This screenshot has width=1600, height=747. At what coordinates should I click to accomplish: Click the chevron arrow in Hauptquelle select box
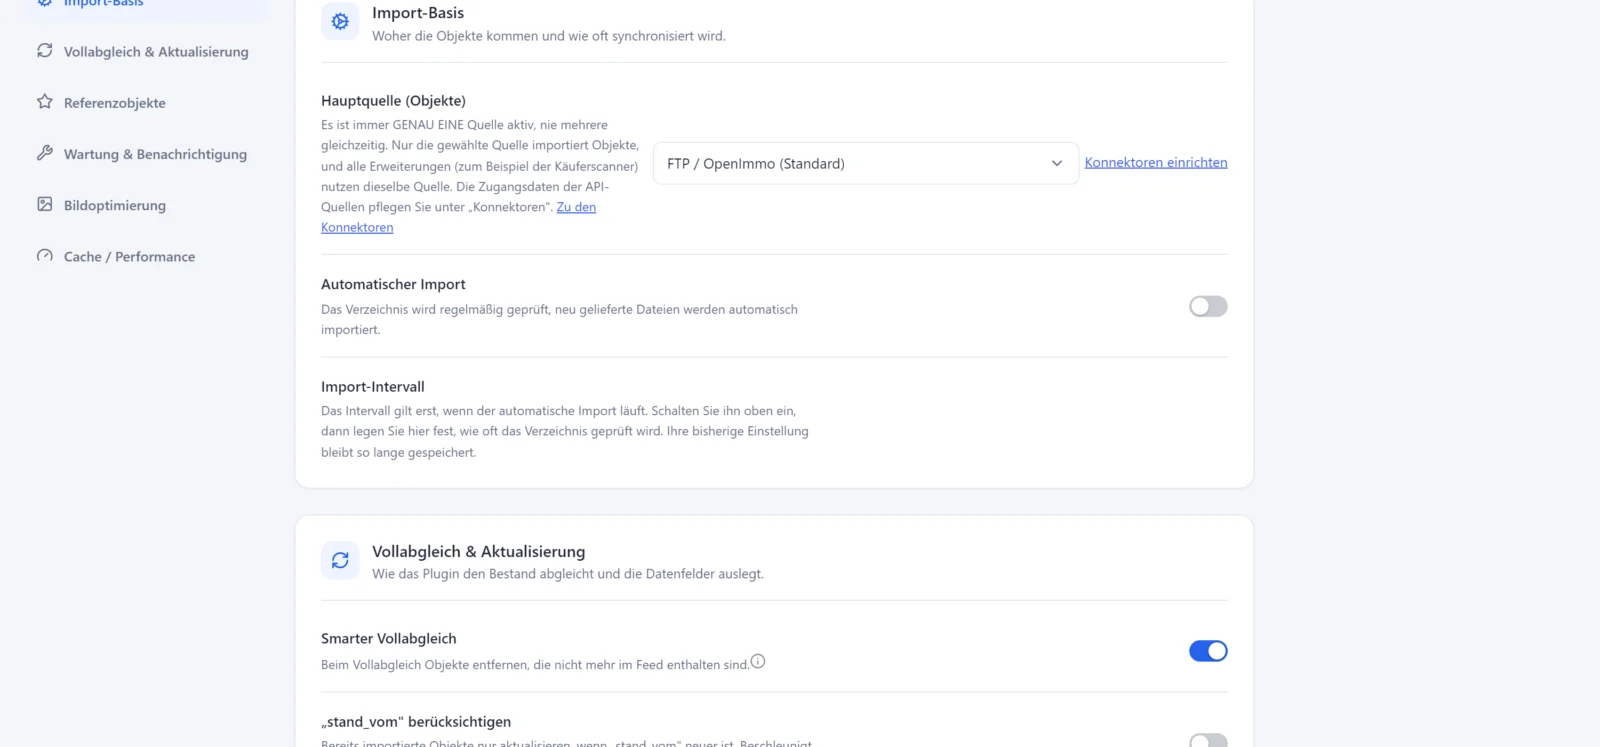(x=1057, y=163)
